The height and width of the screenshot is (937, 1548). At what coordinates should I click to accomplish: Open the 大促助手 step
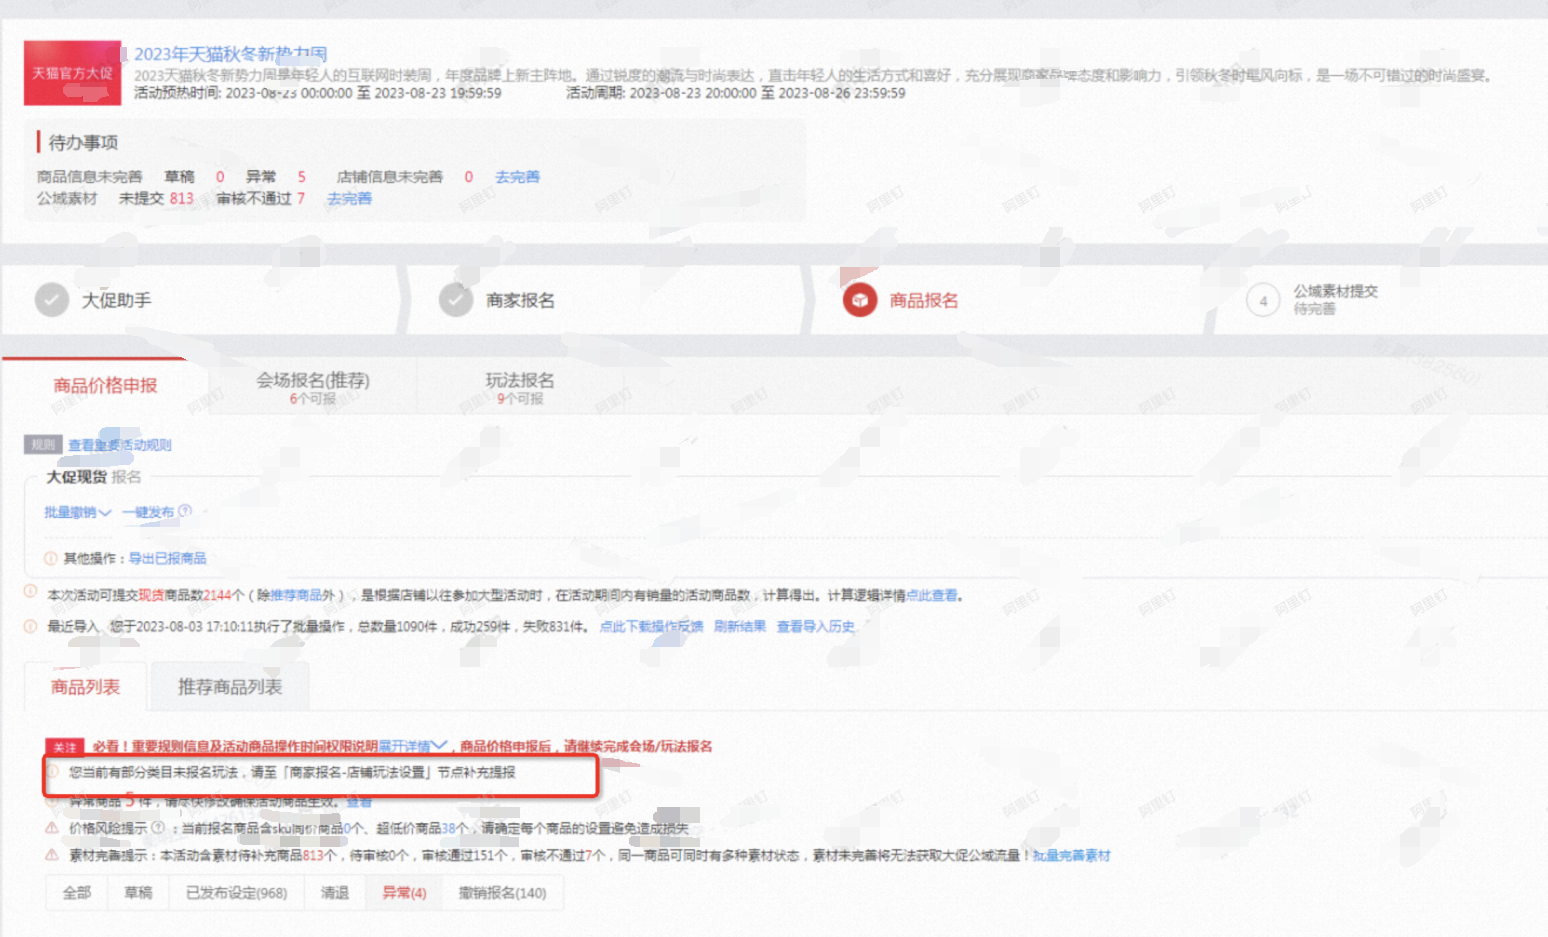point(116,300)
